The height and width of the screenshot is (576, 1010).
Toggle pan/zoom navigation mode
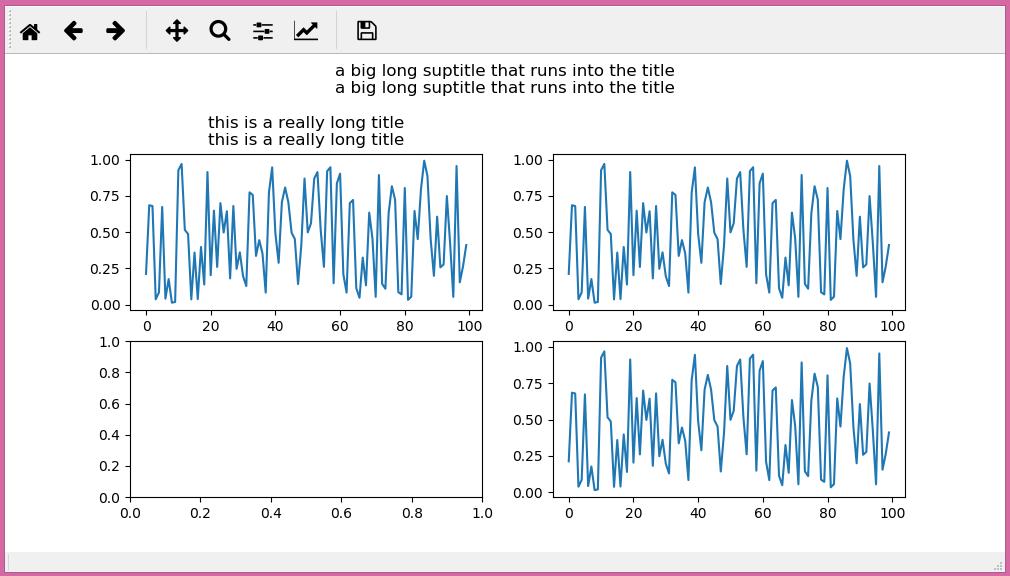pos(176,31)
